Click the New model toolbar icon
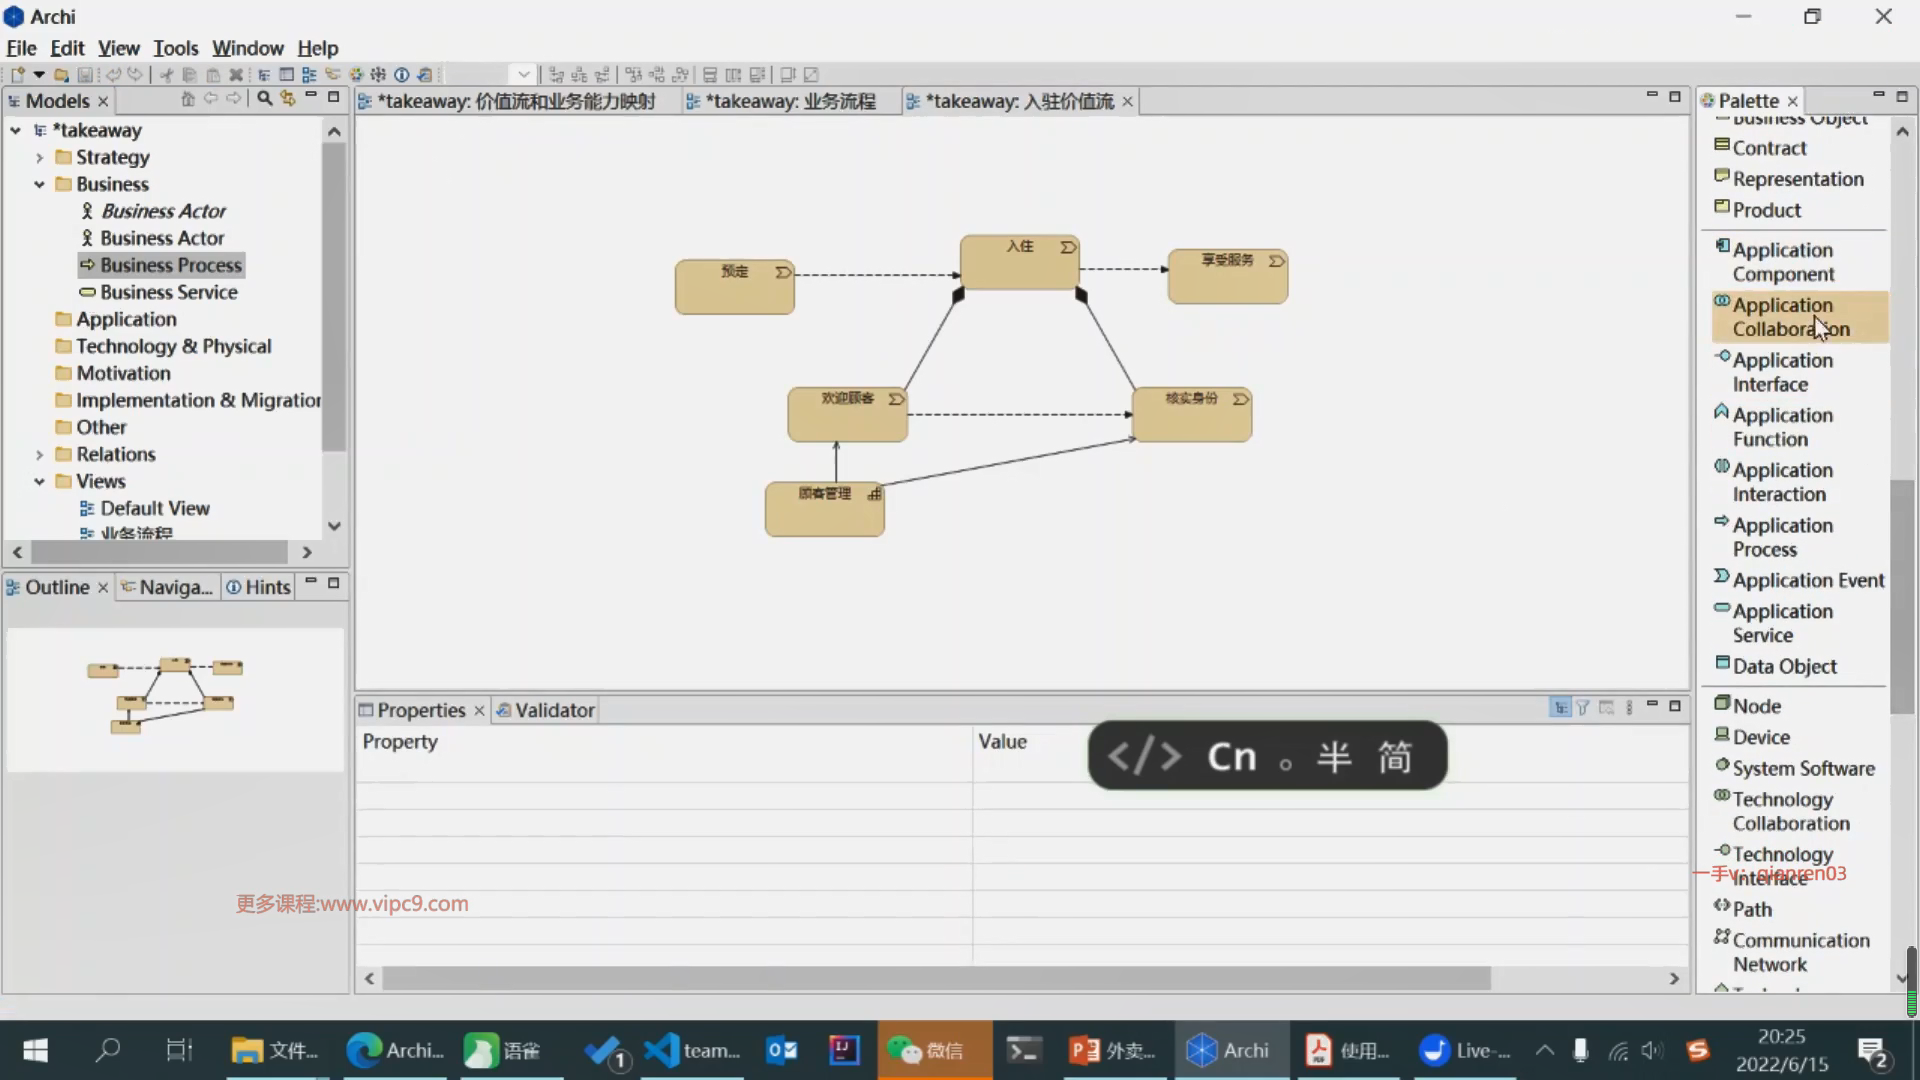The image size is (1920, 1080). pos(17,75)
